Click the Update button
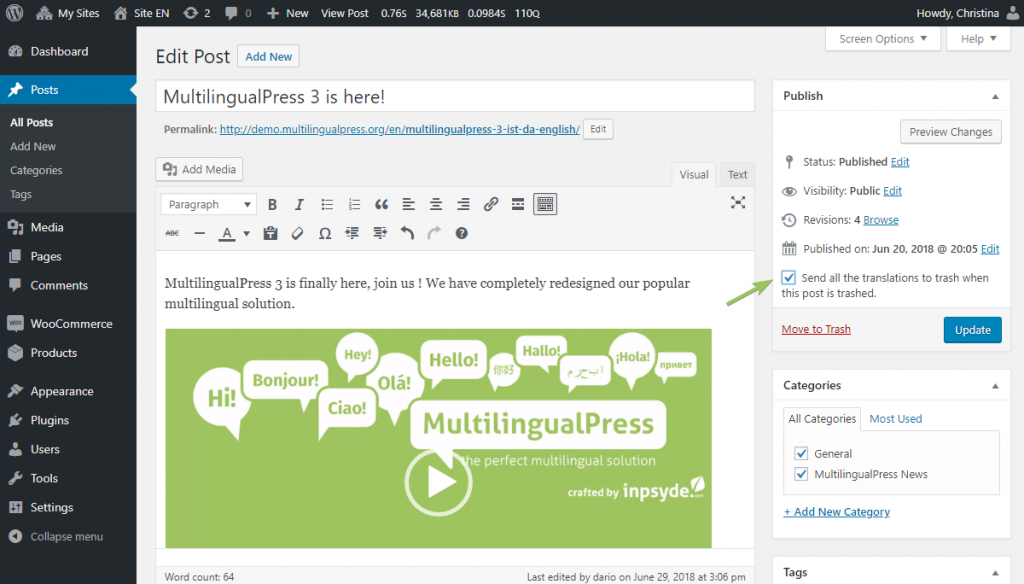Screen dimensions: 1024x584 [x=972, y=328]
